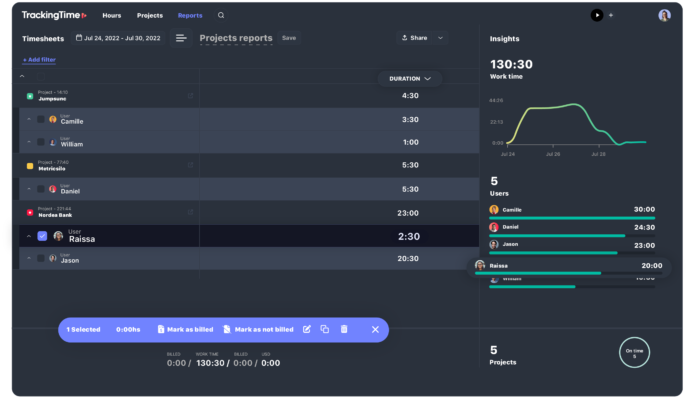Expand the Jason row chevron

(29, 258)
